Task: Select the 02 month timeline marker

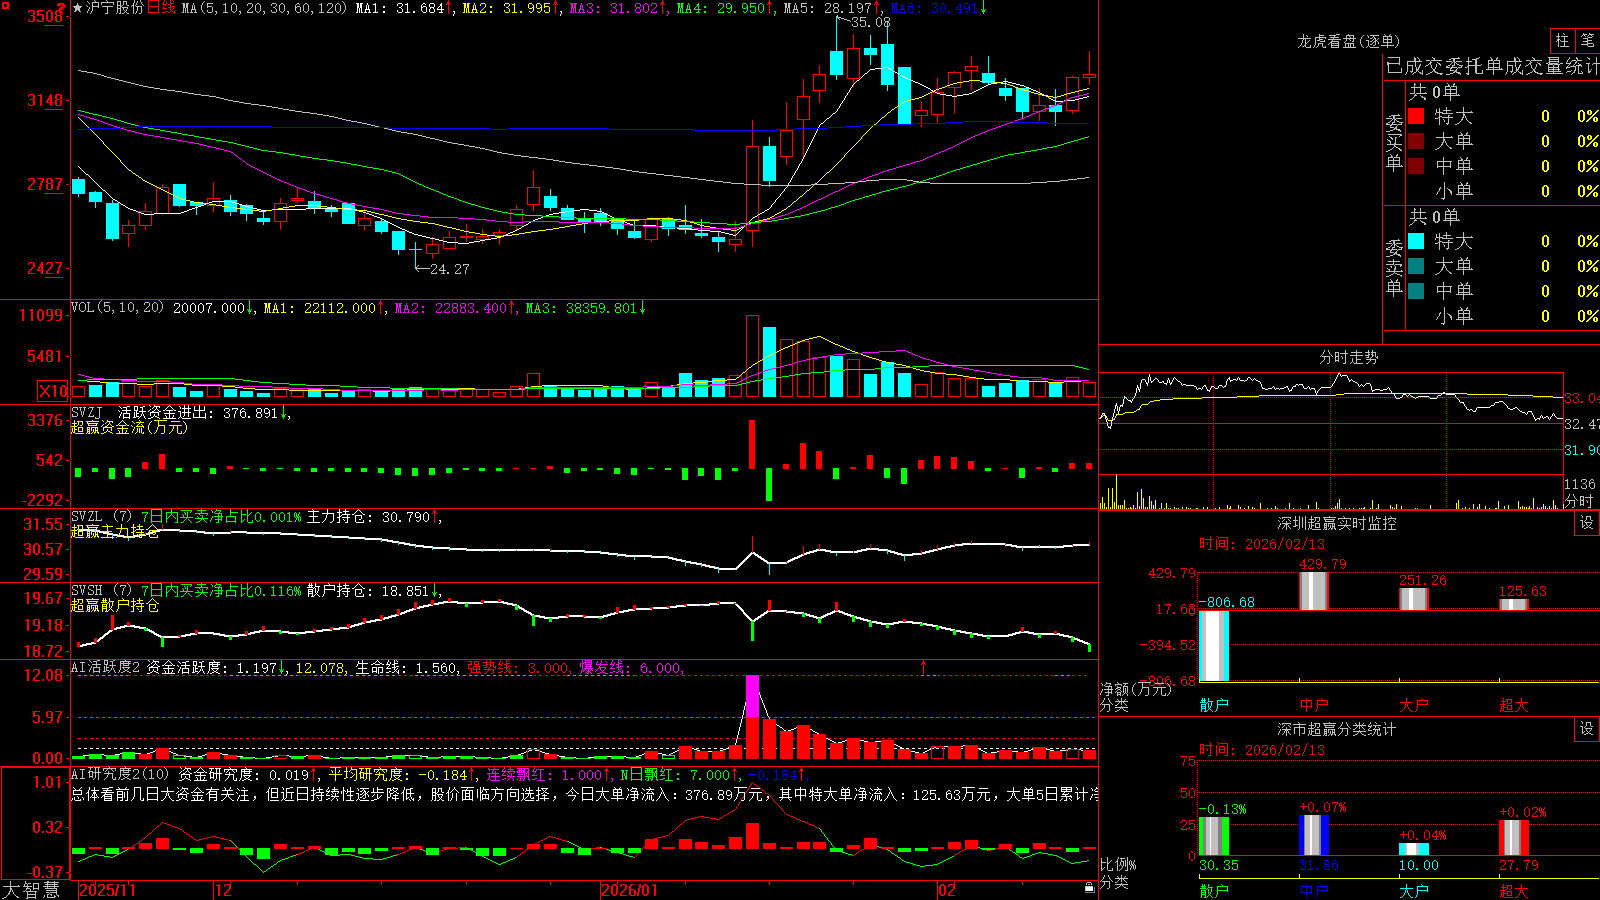Action: click(947, 890)
